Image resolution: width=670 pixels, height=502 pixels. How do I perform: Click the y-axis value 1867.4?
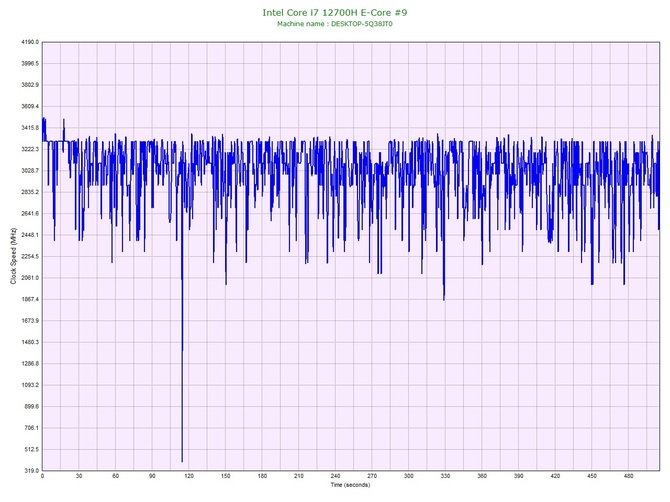30,299
